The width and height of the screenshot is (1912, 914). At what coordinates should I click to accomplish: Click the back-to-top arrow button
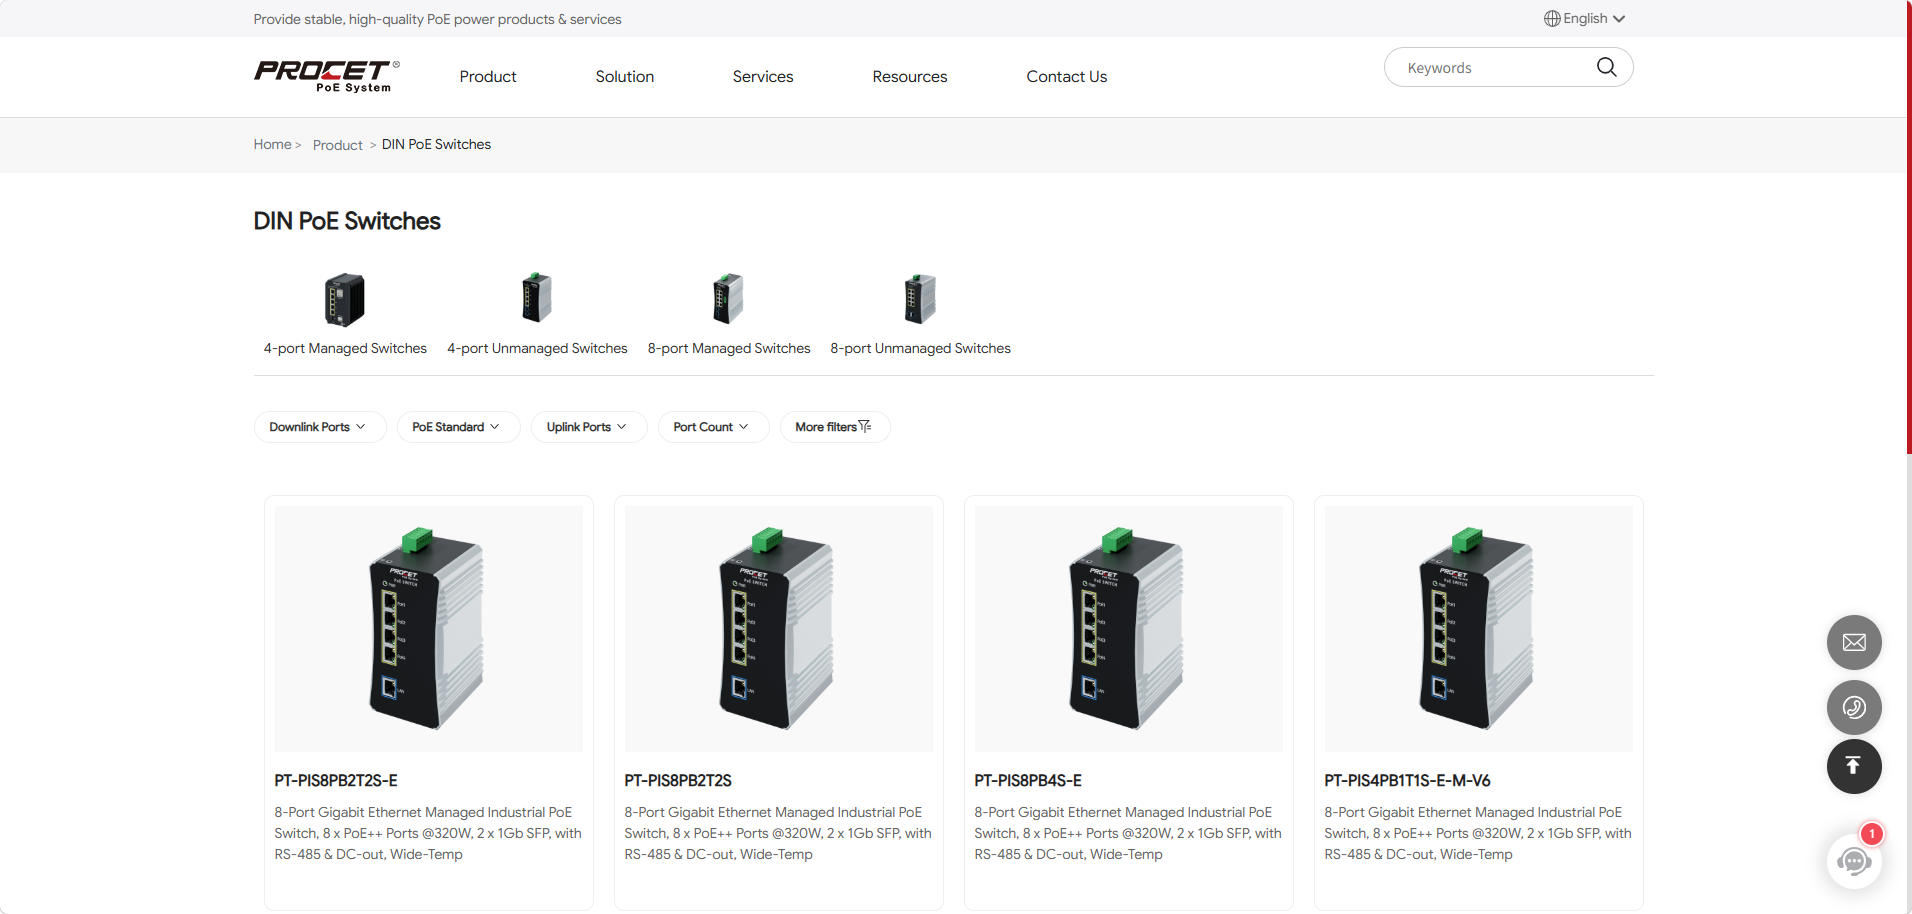pos(1854,766)
